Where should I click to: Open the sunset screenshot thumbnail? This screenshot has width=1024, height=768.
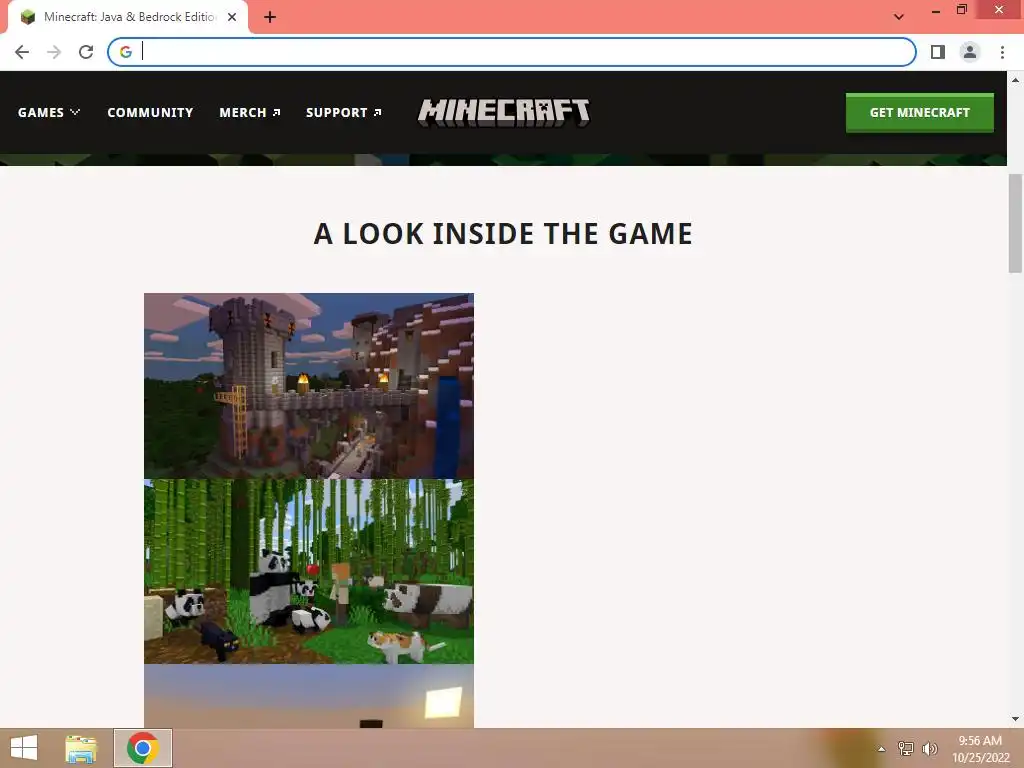(x=309, y=696)
